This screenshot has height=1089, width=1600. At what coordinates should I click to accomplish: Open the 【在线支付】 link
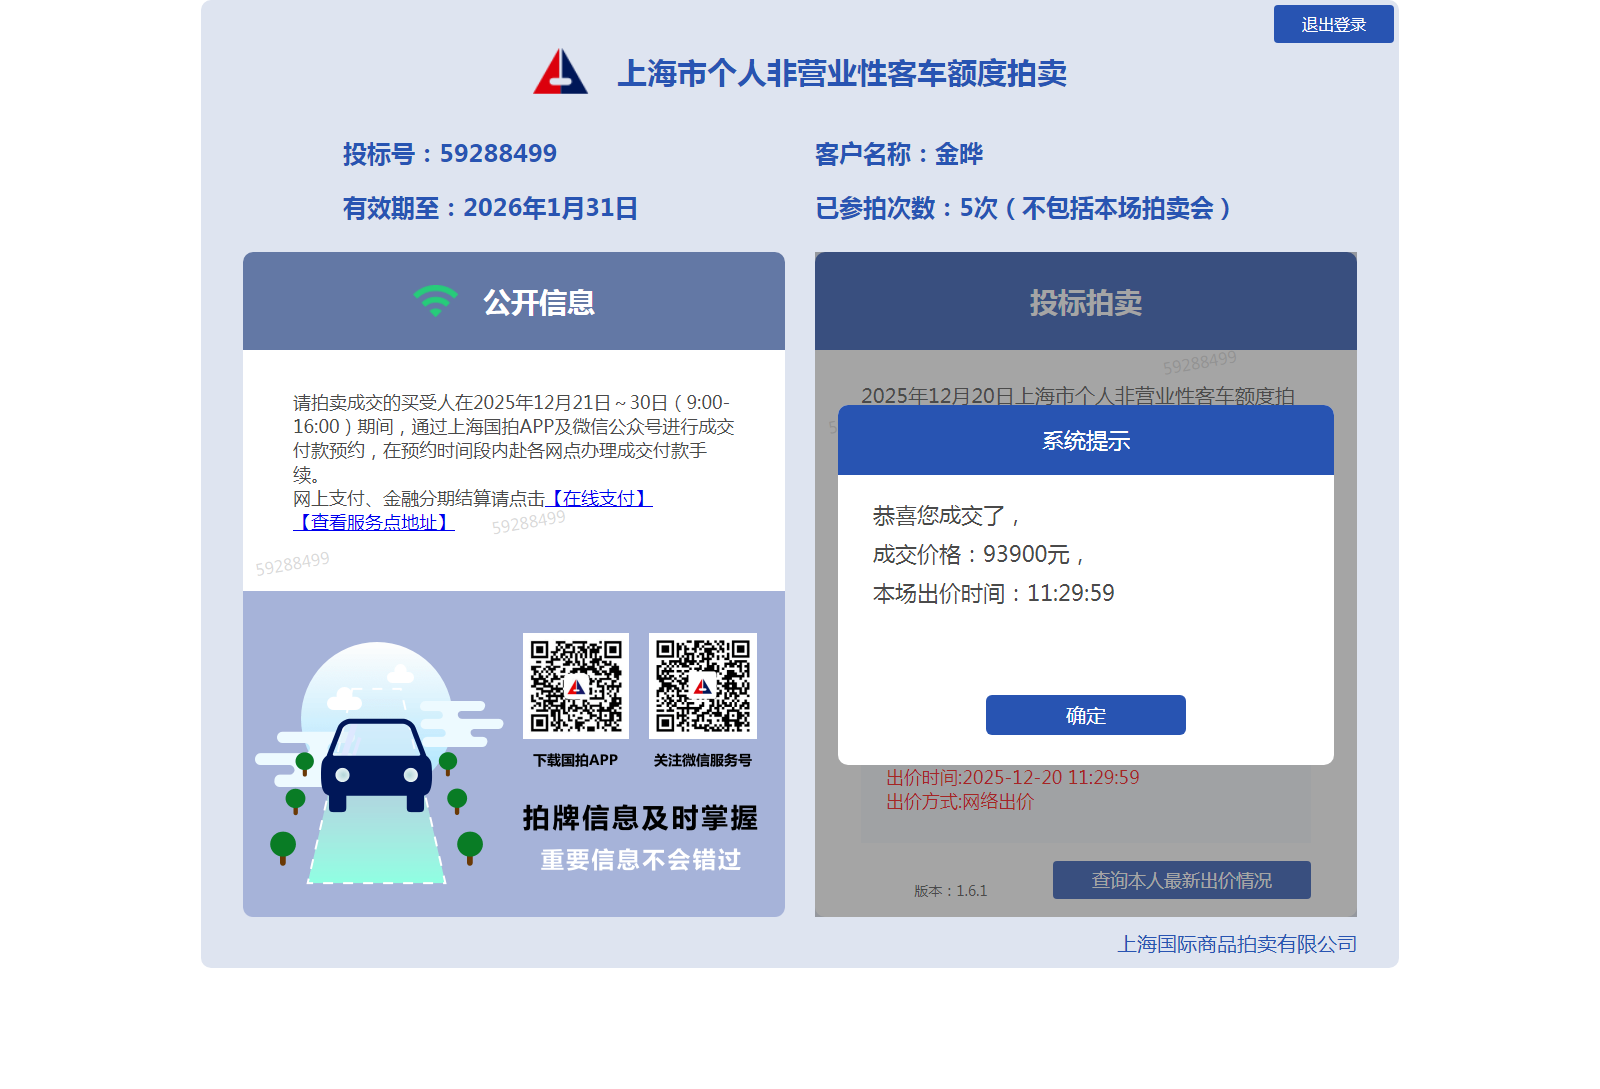599,498
